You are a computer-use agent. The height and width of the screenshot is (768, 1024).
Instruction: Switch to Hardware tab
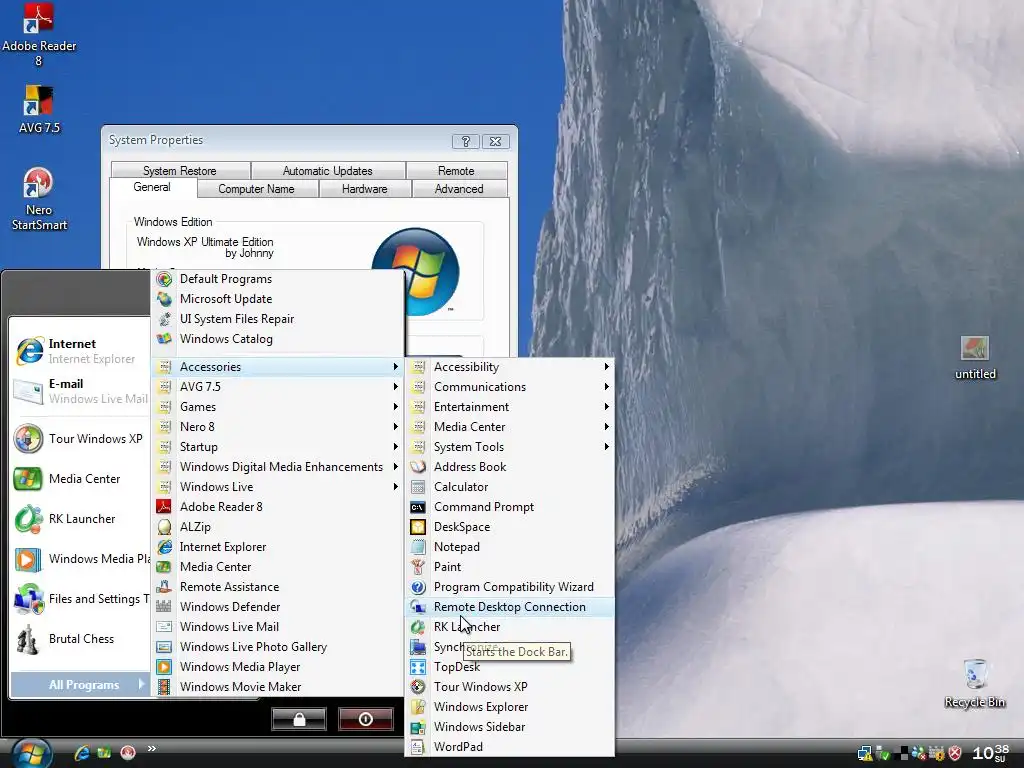click(364, 189)
